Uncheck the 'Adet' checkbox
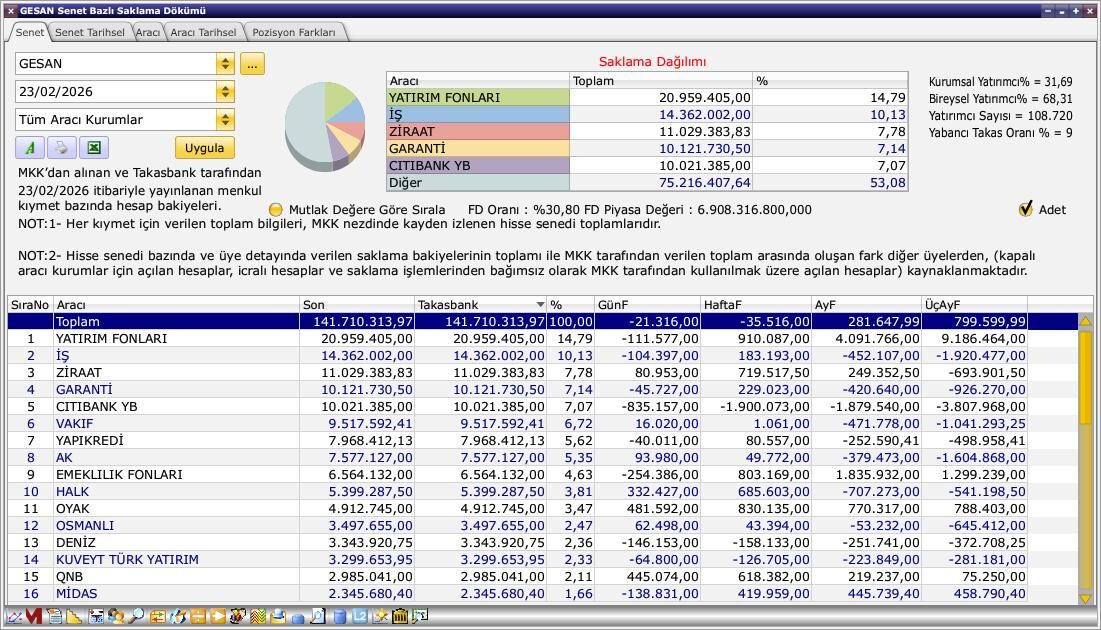The height and width of the screenshot is (630, 1101). pos(1025,210)
